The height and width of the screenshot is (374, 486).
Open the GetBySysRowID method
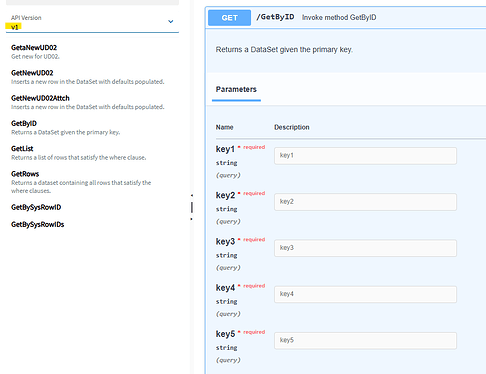click(x=36, y=207)
